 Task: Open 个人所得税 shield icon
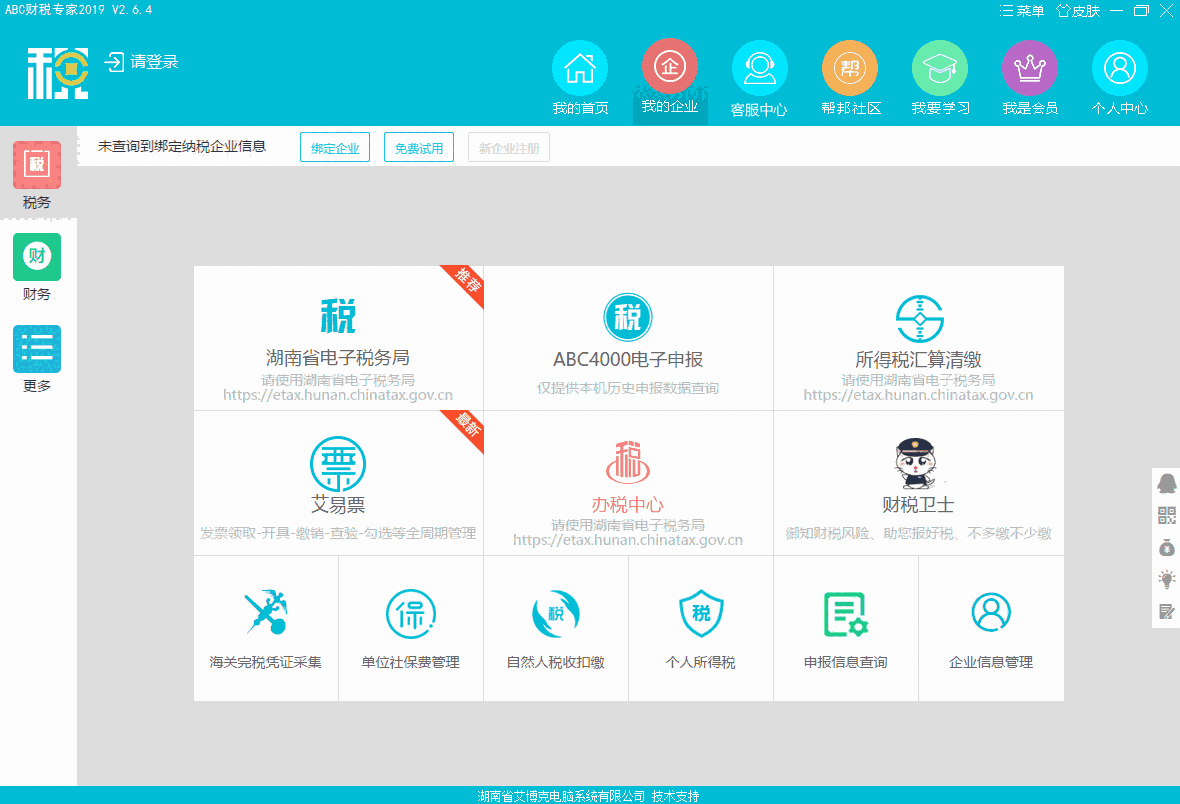700,614
